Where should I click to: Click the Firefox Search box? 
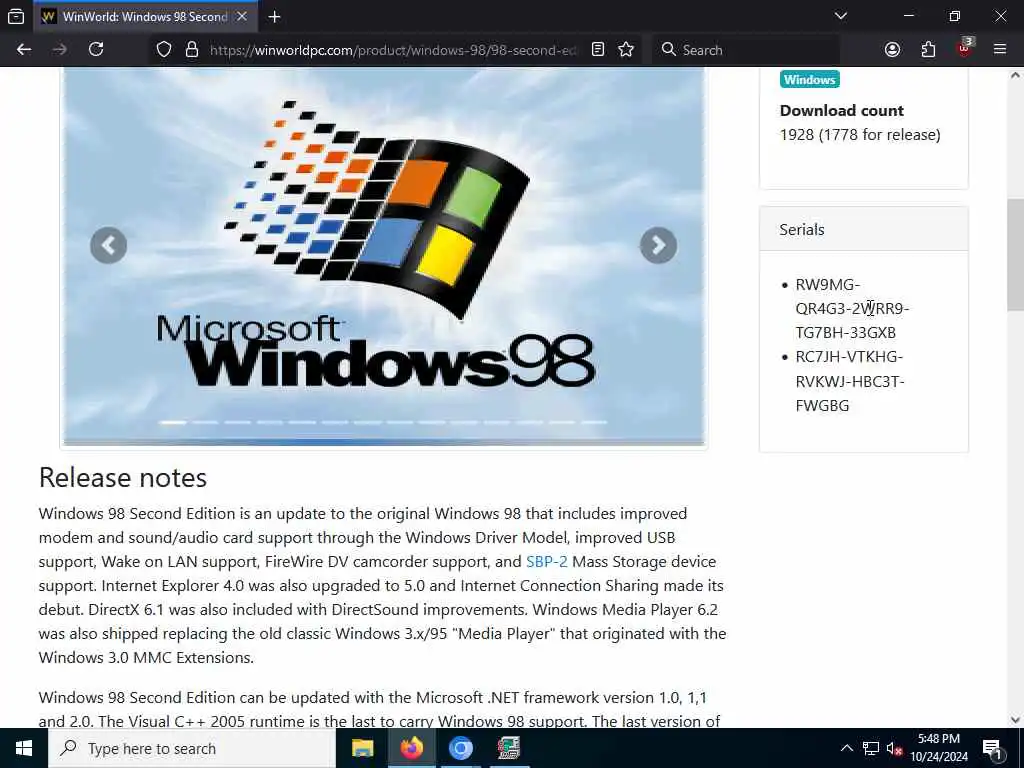pyautogui.click(x=746, y=50)
